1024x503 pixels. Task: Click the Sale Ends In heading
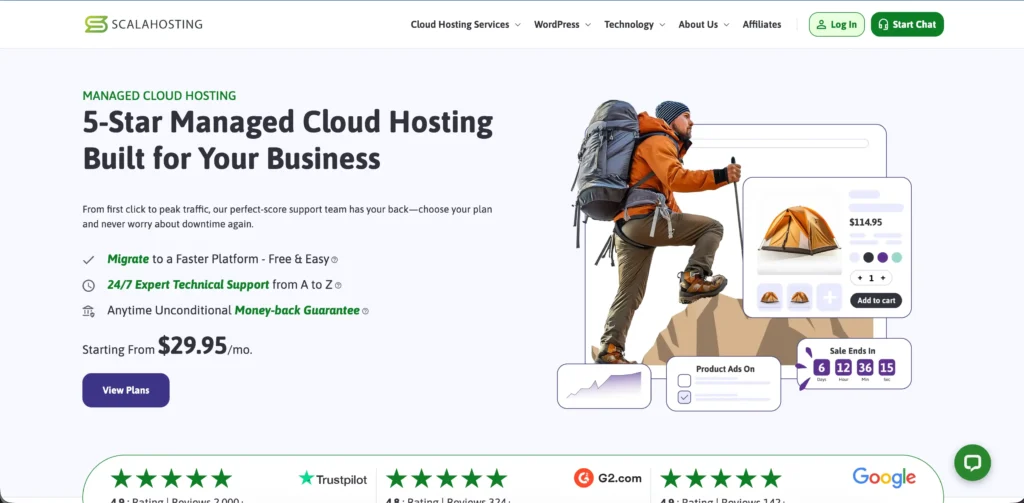click(852, 351)
